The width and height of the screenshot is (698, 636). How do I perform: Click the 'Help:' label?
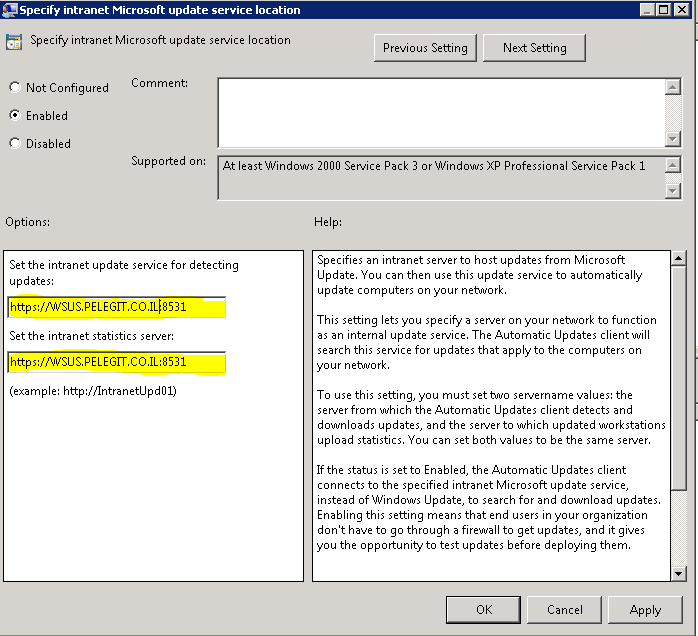(328, 222)
